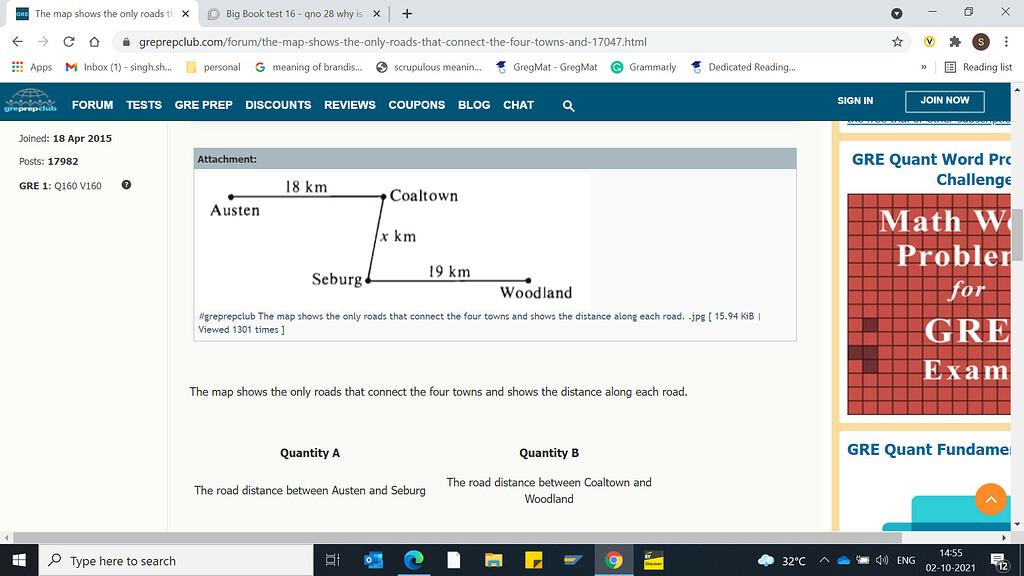Open the CHAT menu item
Screen dimensions: 1024x576
519,105
